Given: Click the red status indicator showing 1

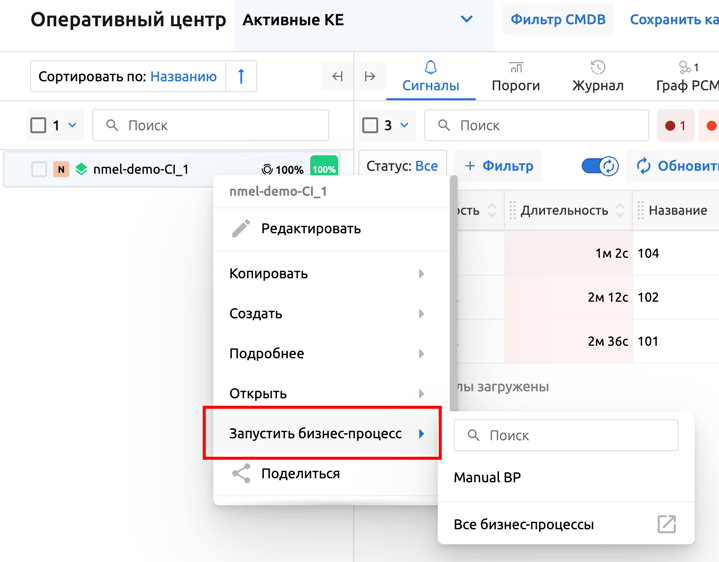Looking at the screenshot, I should click(x=676, y=126).
